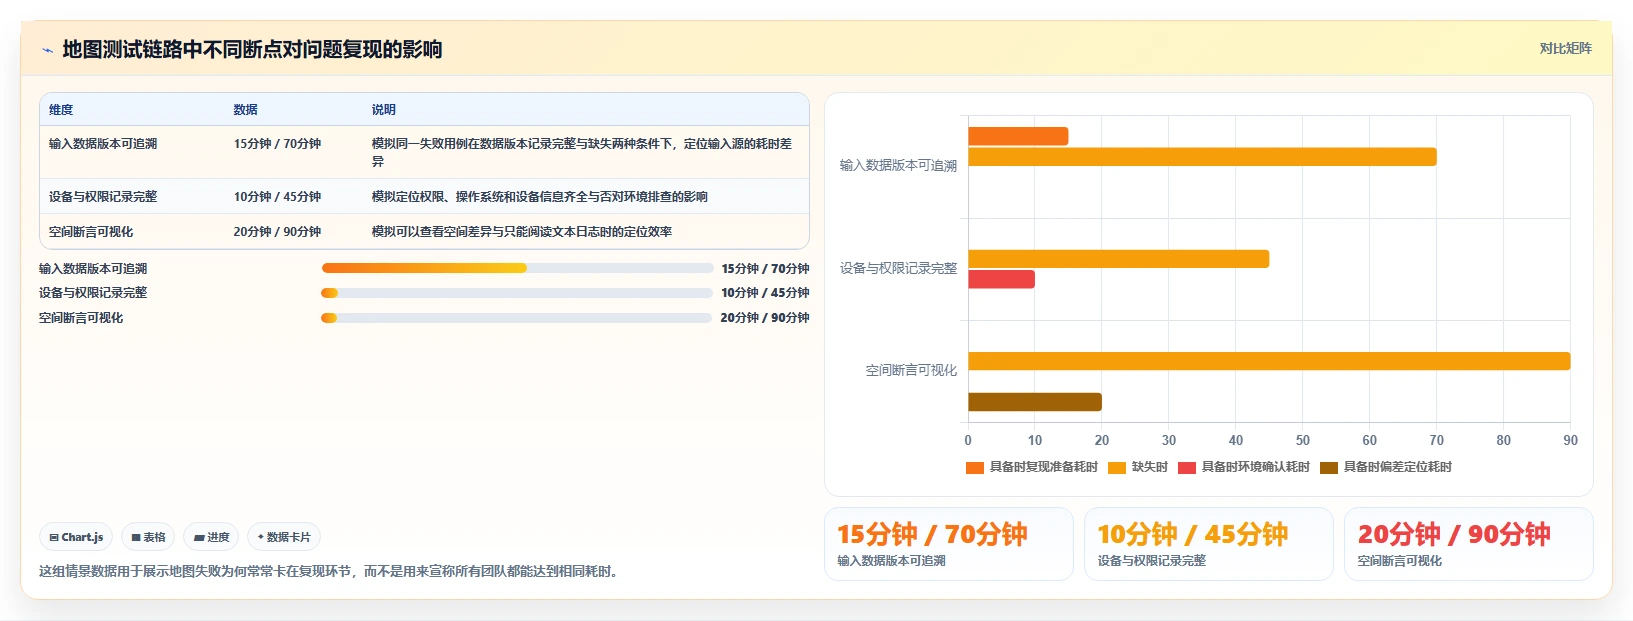This screenshot has width=1633, height=621.
Task: Toggle legend item 具备时偏差定位耗时
Action: coord(1386,467)
